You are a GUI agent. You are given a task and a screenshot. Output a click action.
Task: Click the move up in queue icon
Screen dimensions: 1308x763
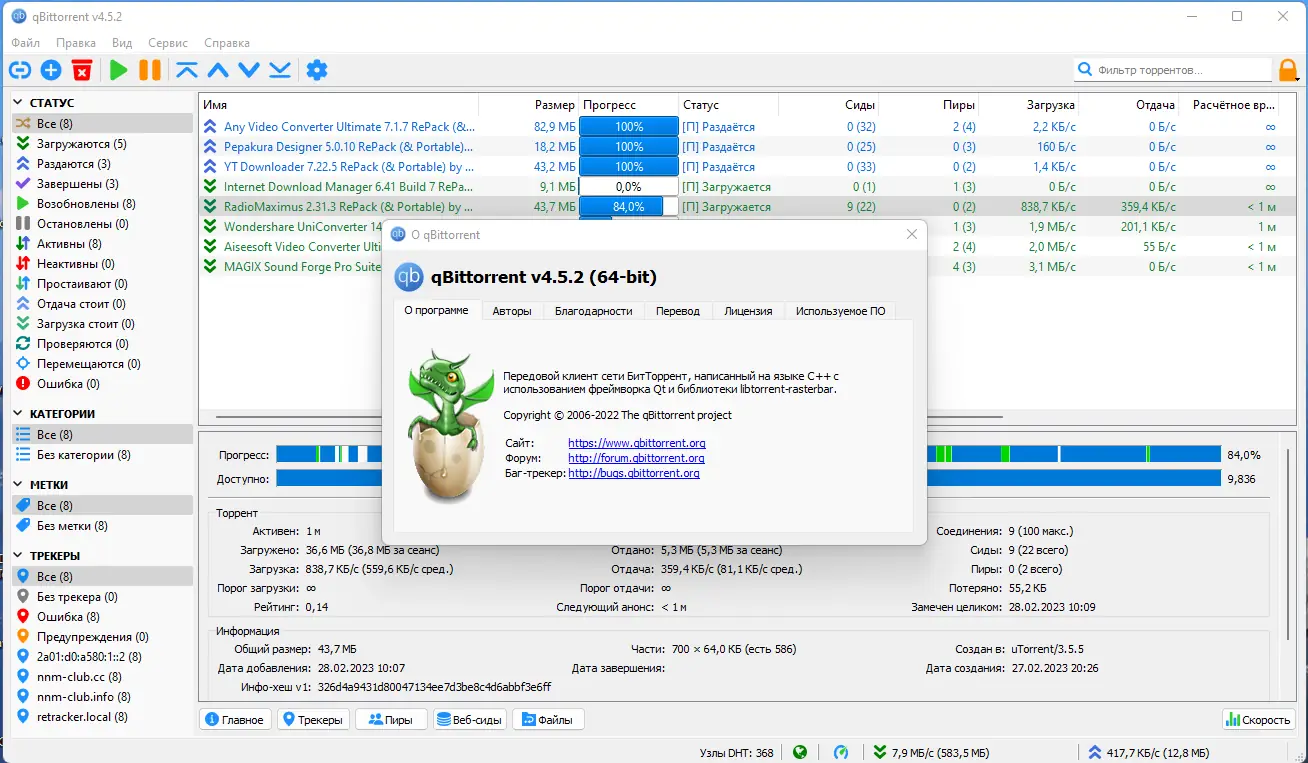click(x=218, y=70)
